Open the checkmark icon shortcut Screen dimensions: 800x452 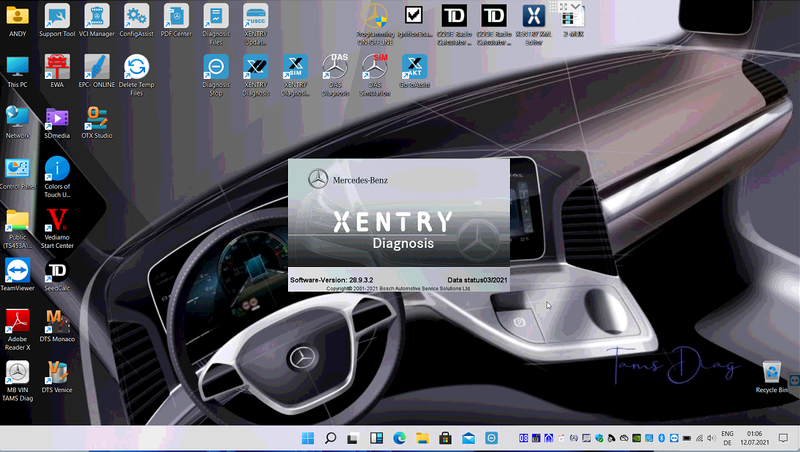pyautogui.click(x=414, y=20)
